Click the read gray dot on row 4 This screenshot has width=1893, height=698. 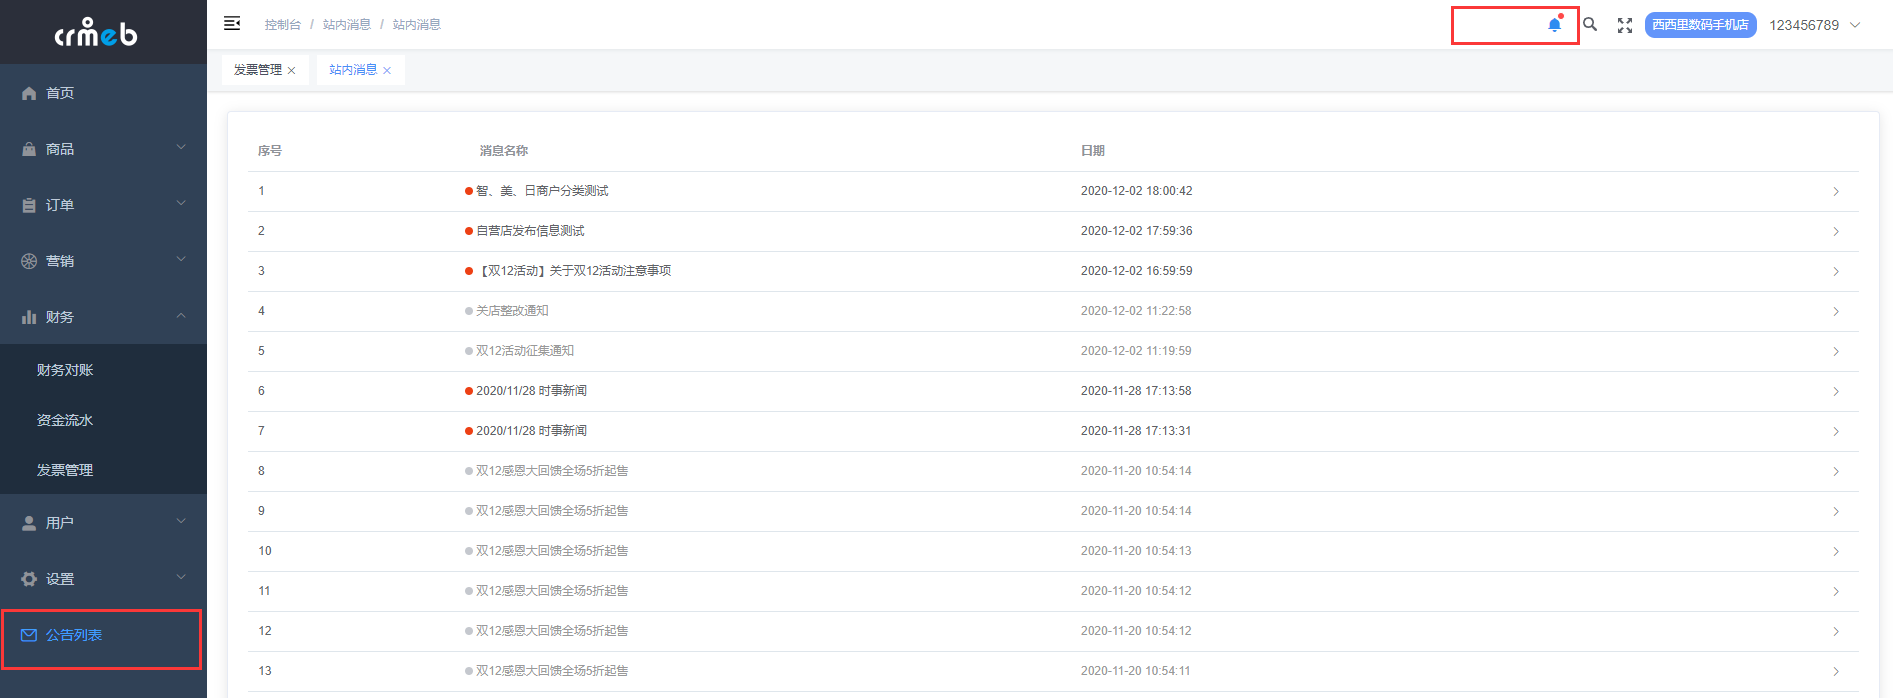point(469,311)
